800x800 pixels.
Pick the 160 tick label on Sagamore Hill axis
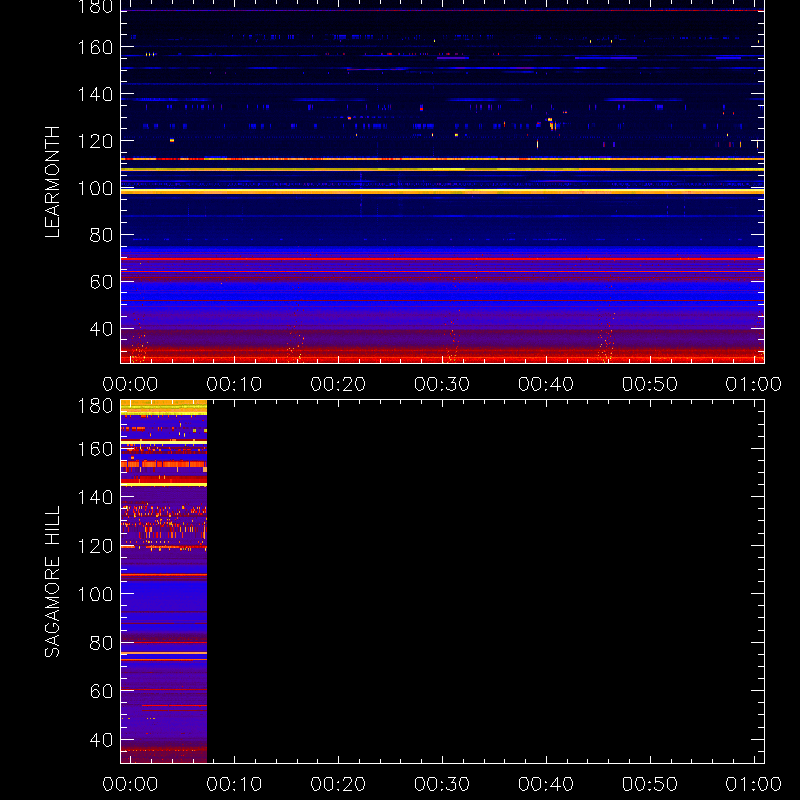click(x=95, y=449)
